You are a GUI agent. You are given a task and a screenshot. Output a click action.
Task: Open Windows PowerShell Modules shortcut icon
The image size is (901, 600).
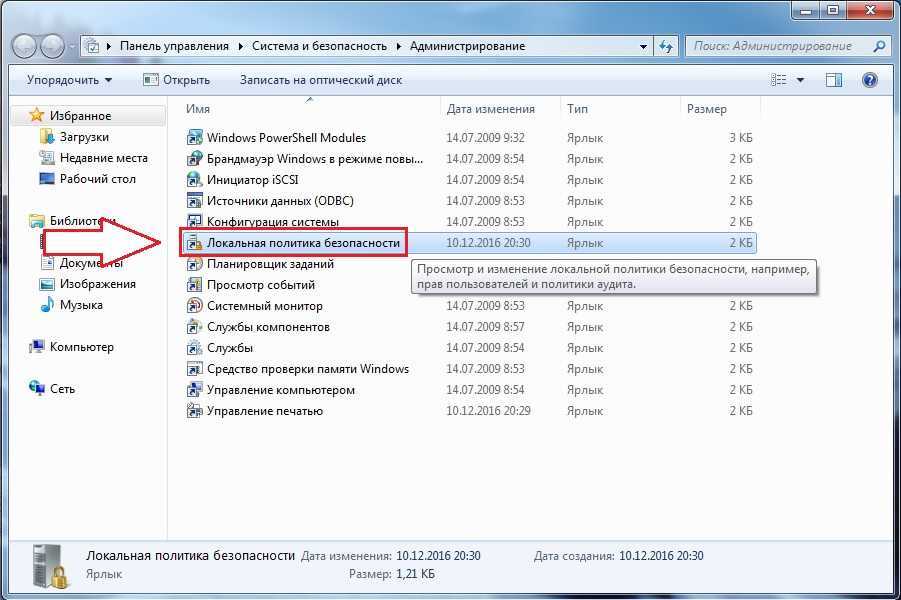coord(195,138)
